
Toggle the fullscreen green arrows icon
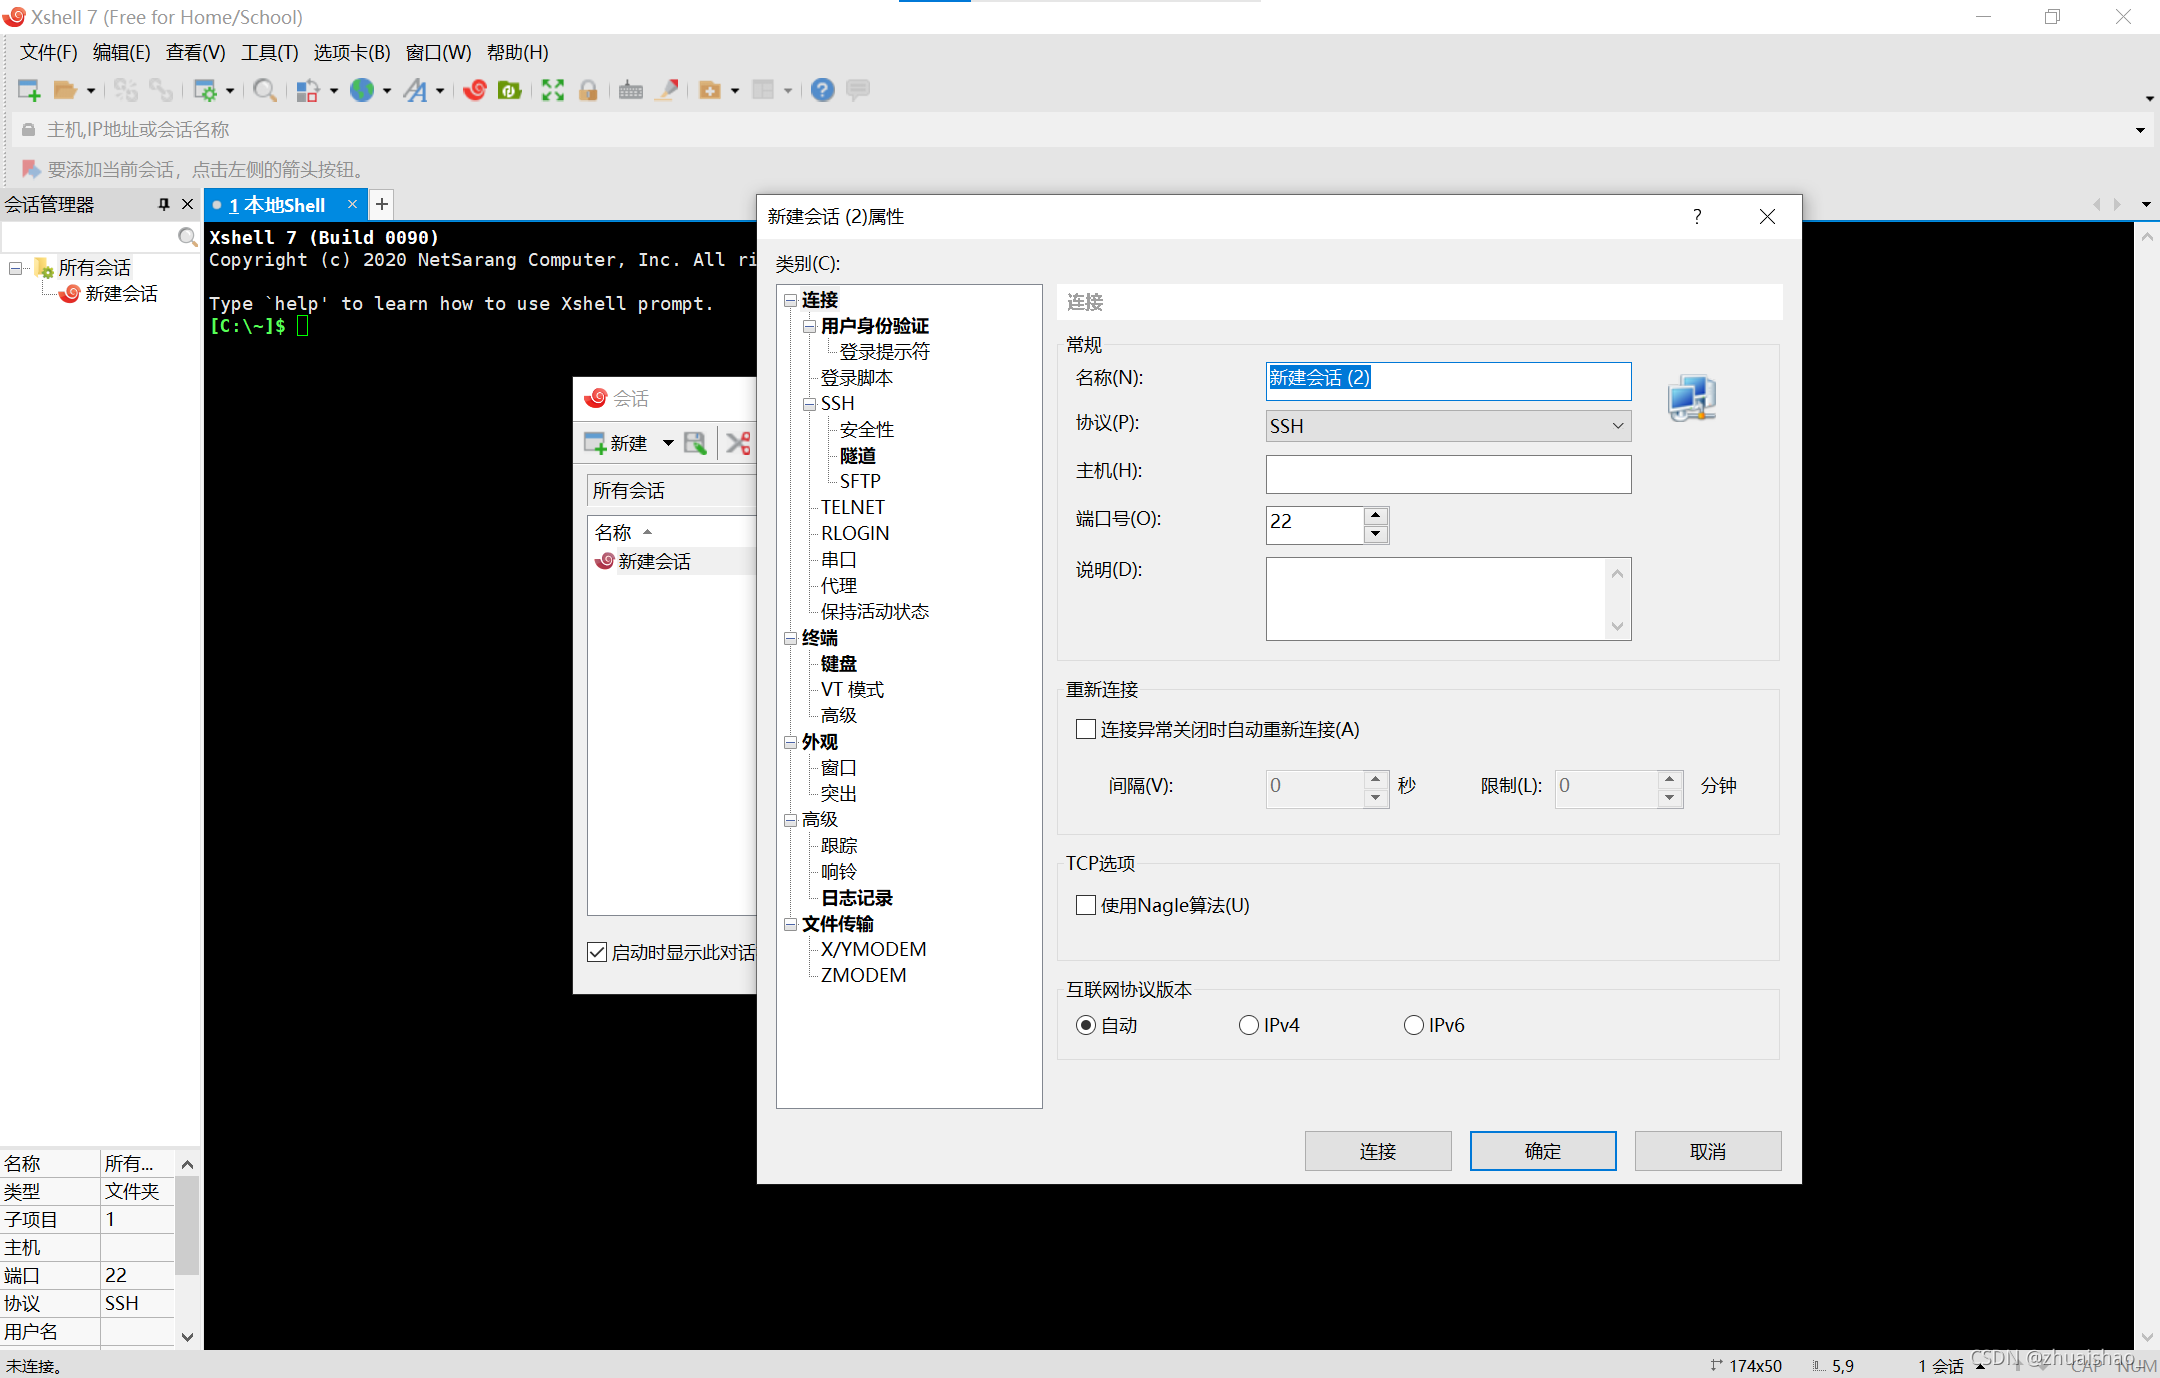(552, 90)
